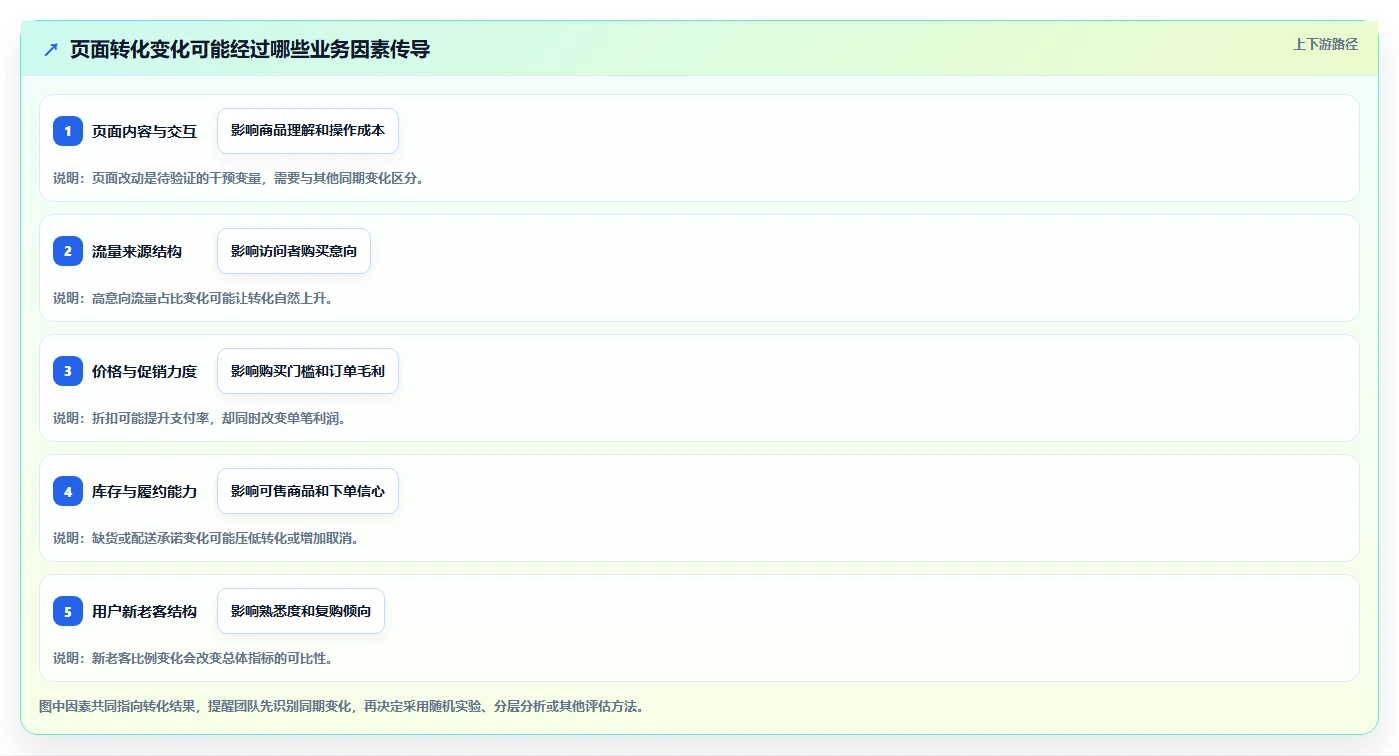Click number badge 1 for 页面内容与交互
1399x756 pixels.
coord(68,131)
